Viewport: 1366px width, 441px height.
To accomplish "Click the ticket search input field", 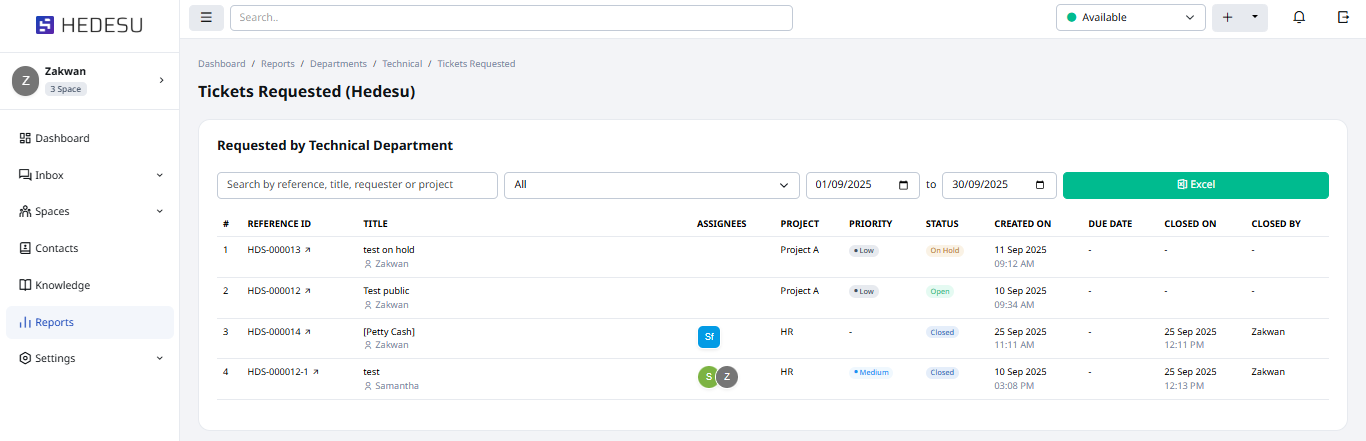I will tap(357, 185).
